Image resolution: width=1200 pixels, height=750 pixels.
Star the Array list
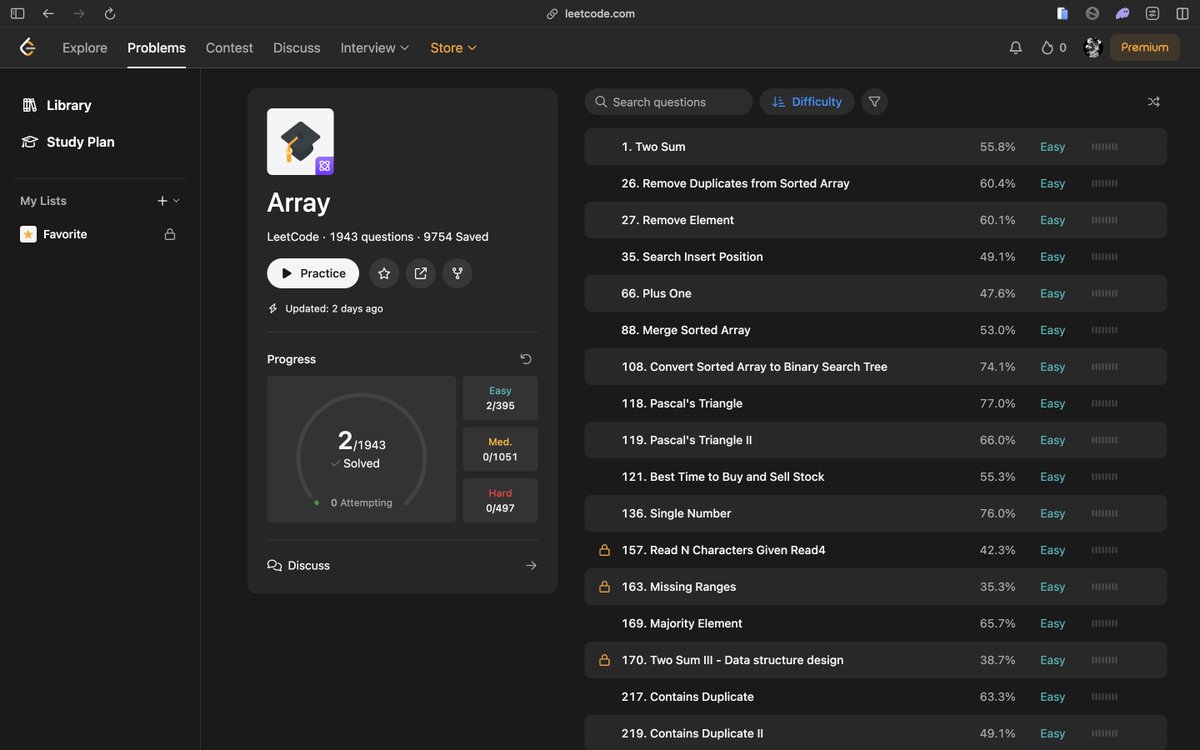pyautogui.click(x=384, y=273)
